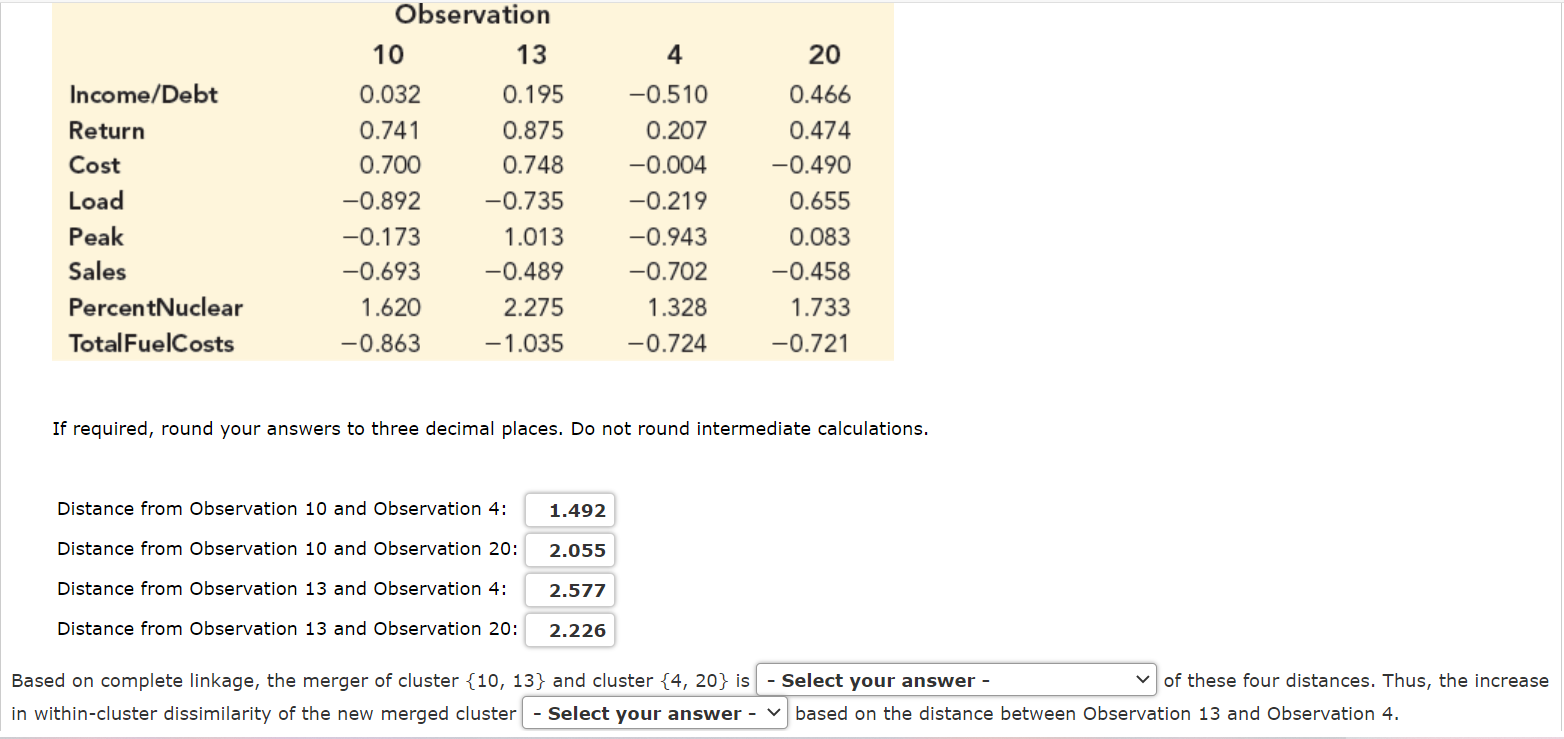Screen dimensions: 1564x739
Task: Select the Income/Debt row label
Action: pos(142,95)
